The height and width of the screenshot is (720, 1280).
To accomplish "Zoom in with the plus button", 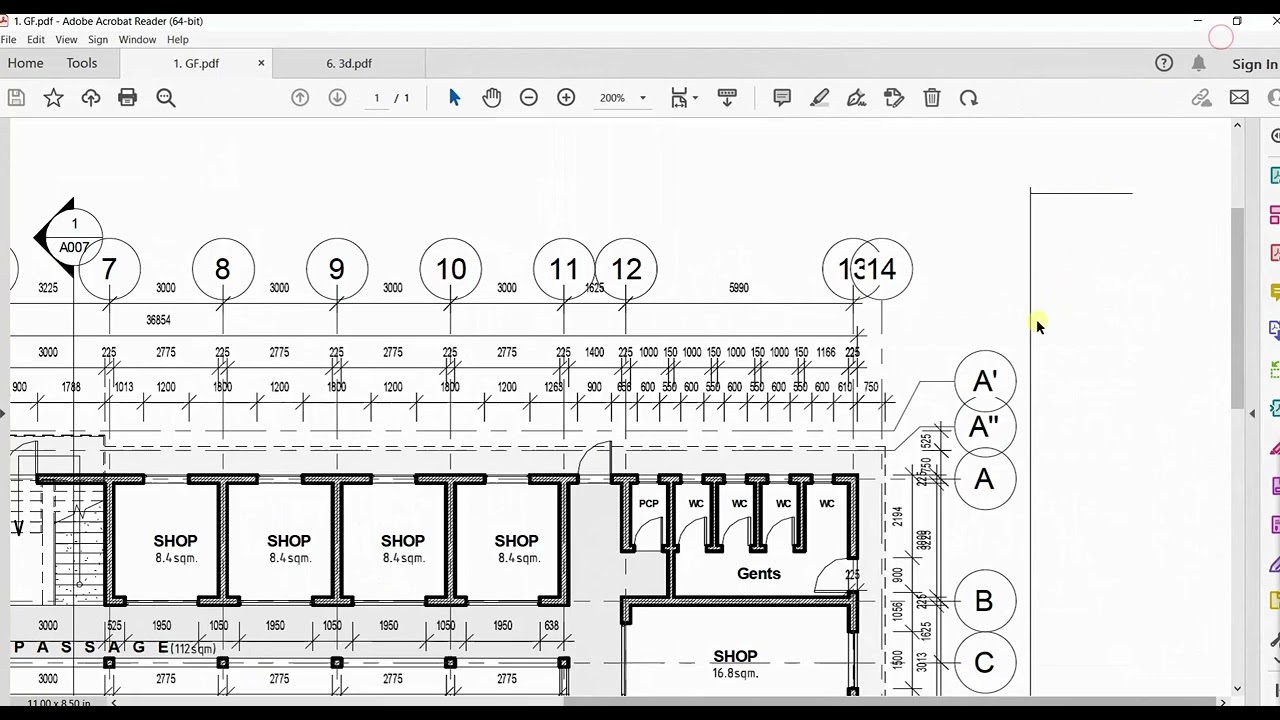I will tap(566, 98).
